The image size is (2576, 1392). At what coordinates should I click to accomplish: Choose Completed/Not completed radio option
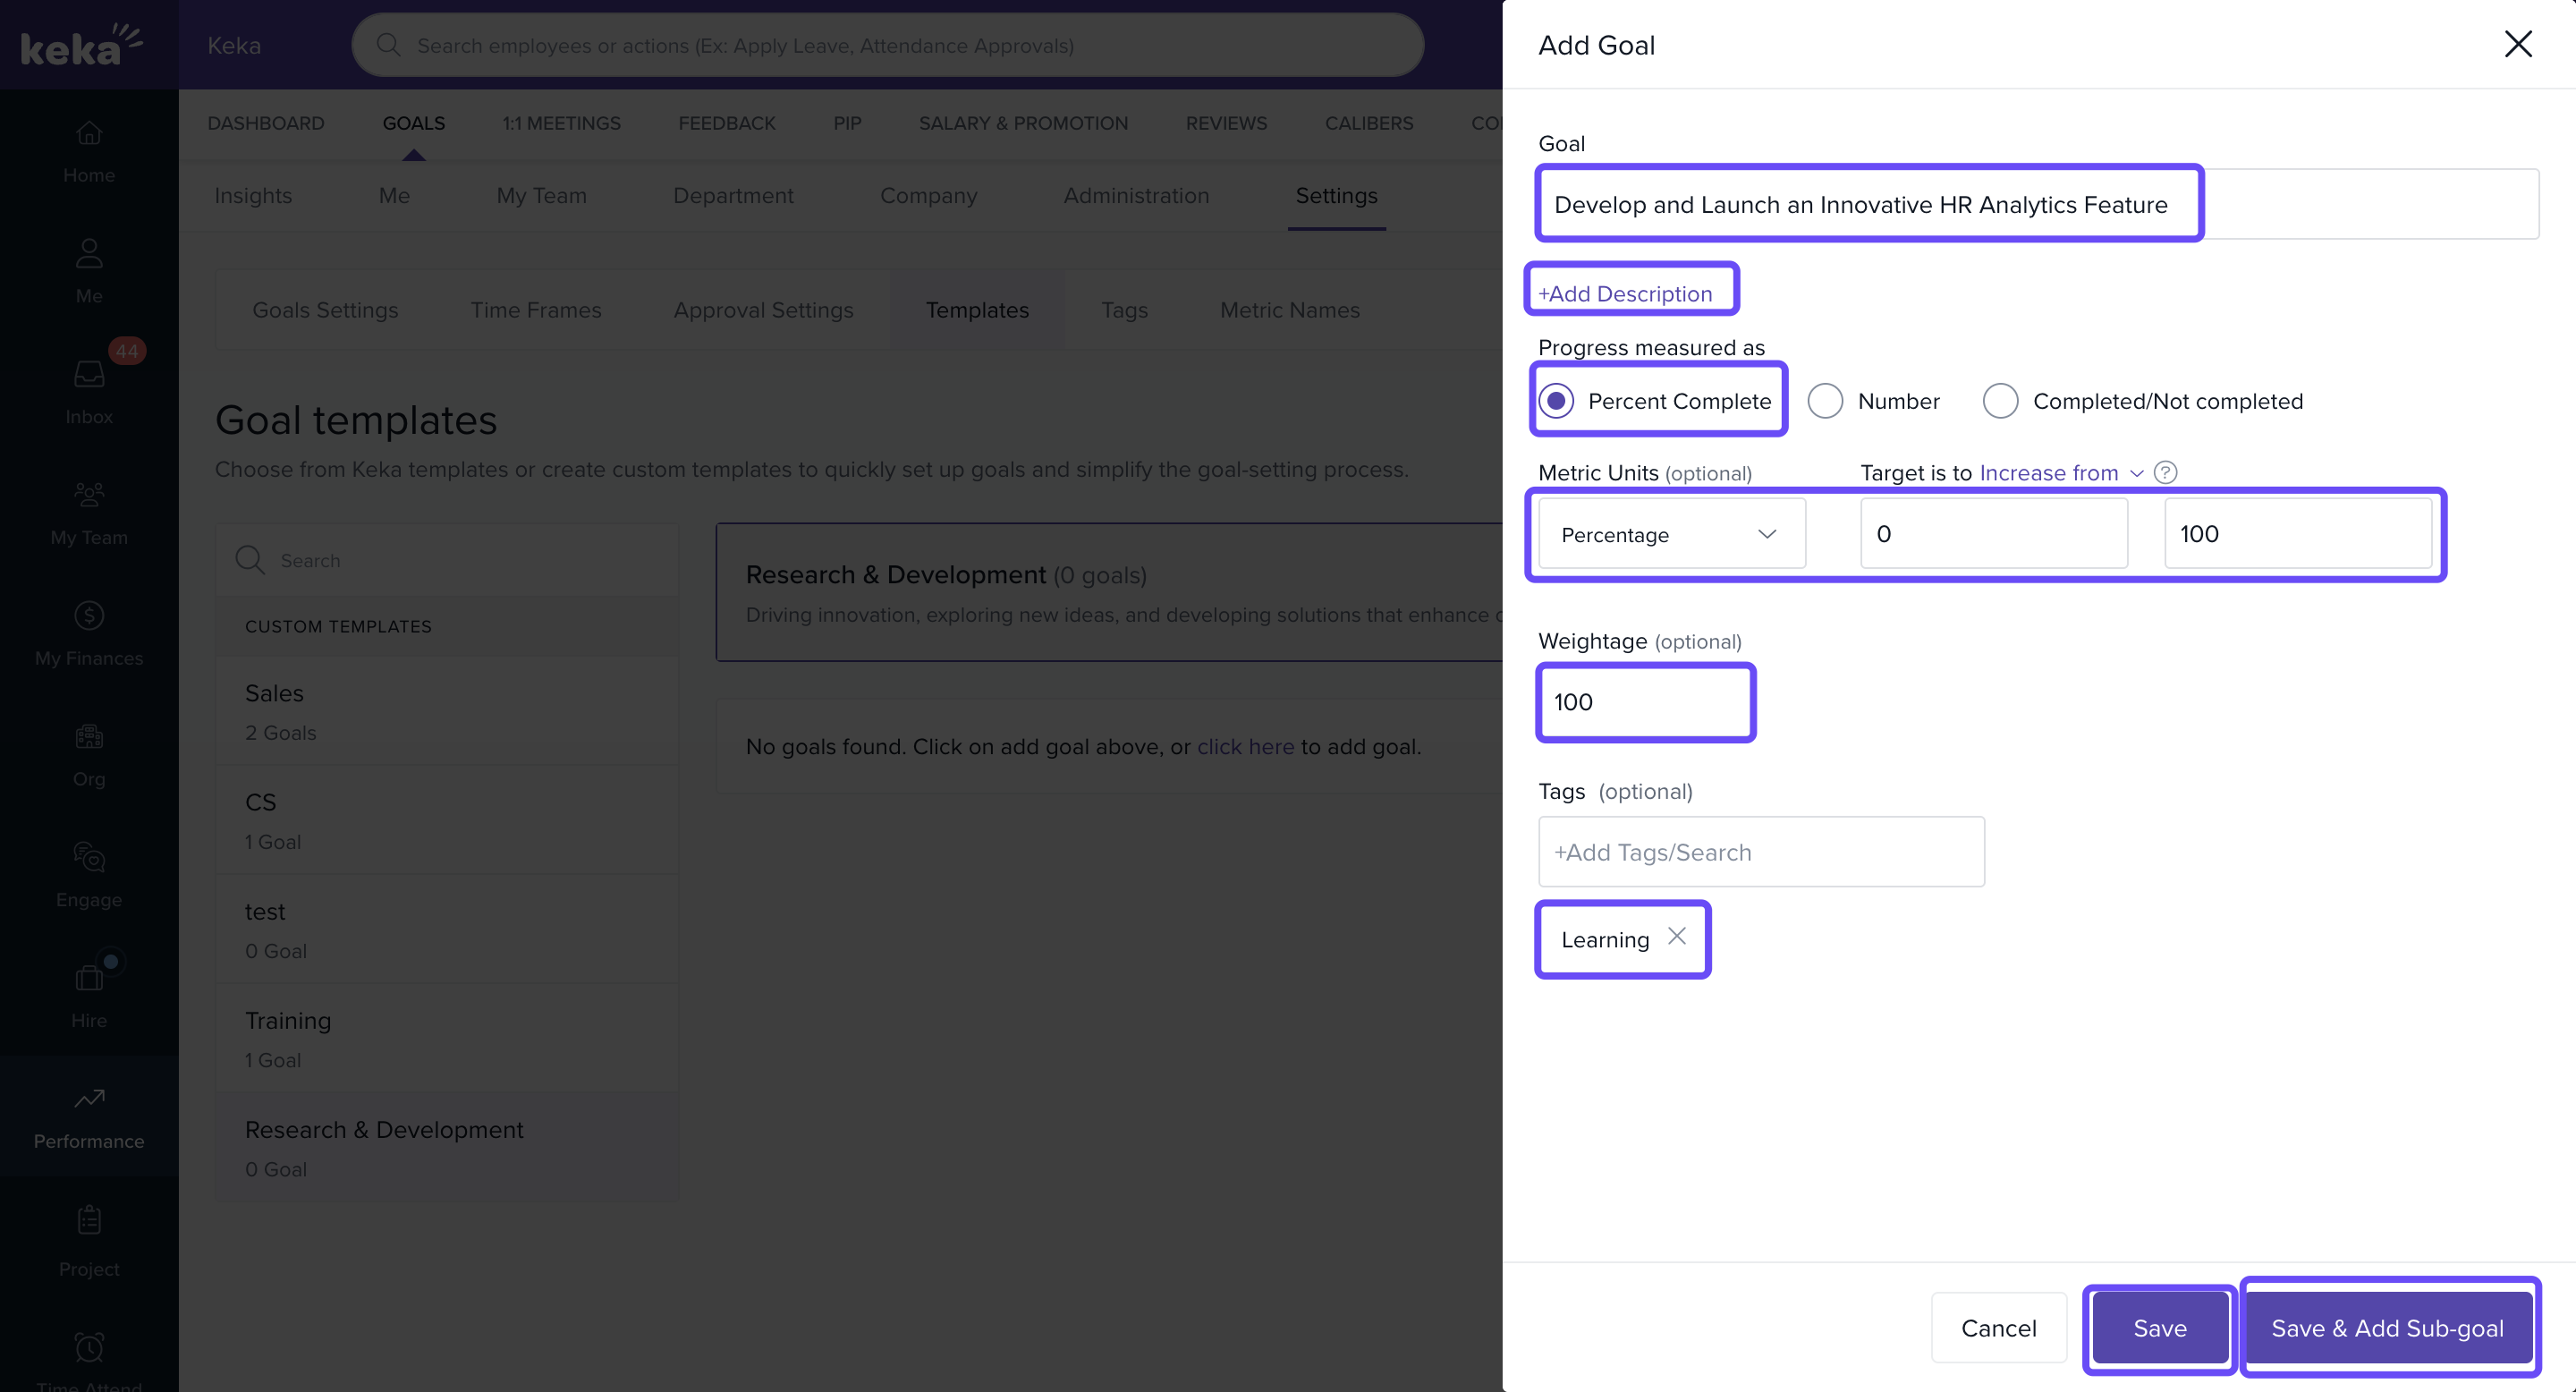[x=2000, y=401]
